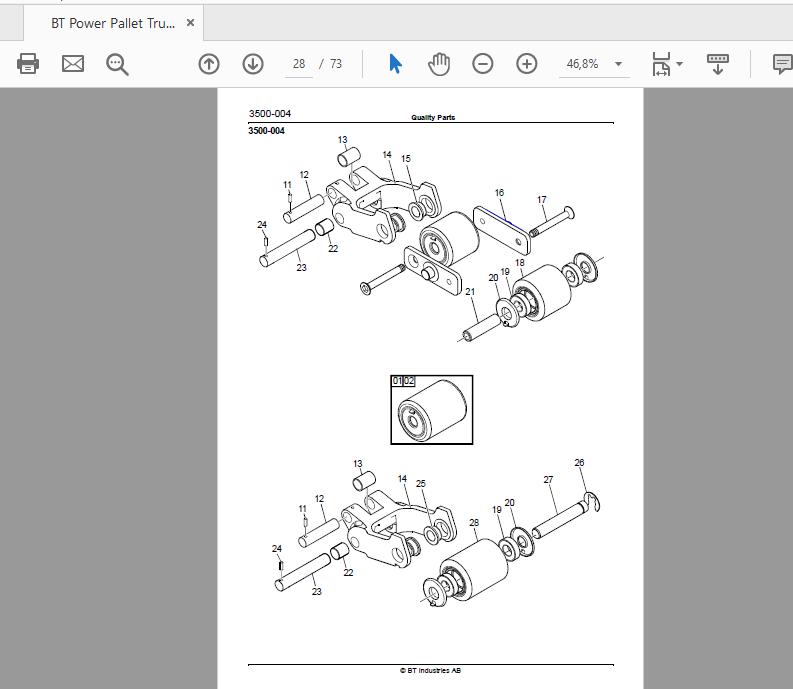Viewport: 793px width, 689px height.
Task: Switch to the Hand pan tool
Action: [x=439, y=64]
